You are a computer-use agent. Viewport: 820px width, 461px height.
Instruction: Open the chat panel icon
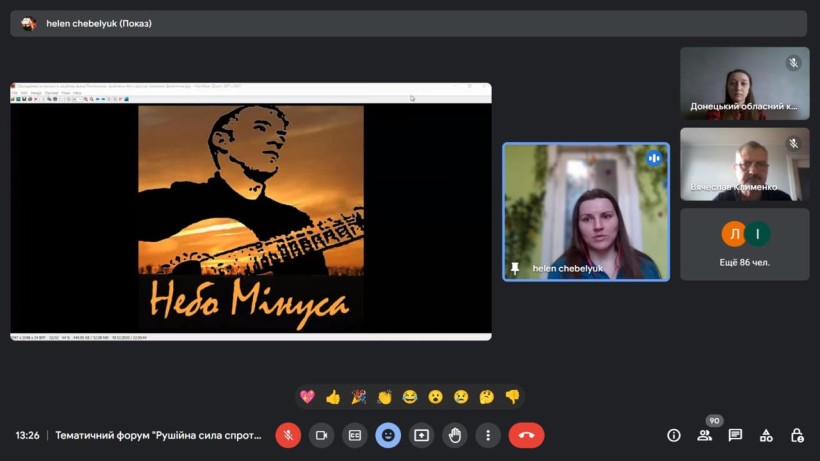pos(735,435)
